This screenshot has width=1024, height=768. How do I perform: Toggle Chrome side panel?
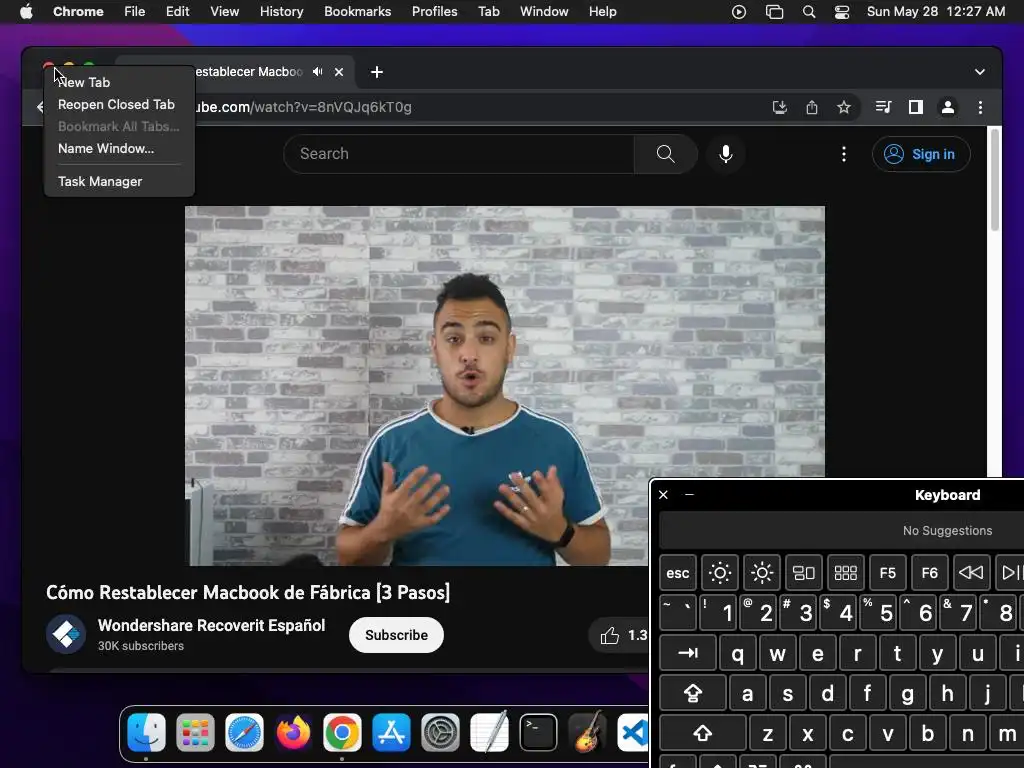point(916,107)
